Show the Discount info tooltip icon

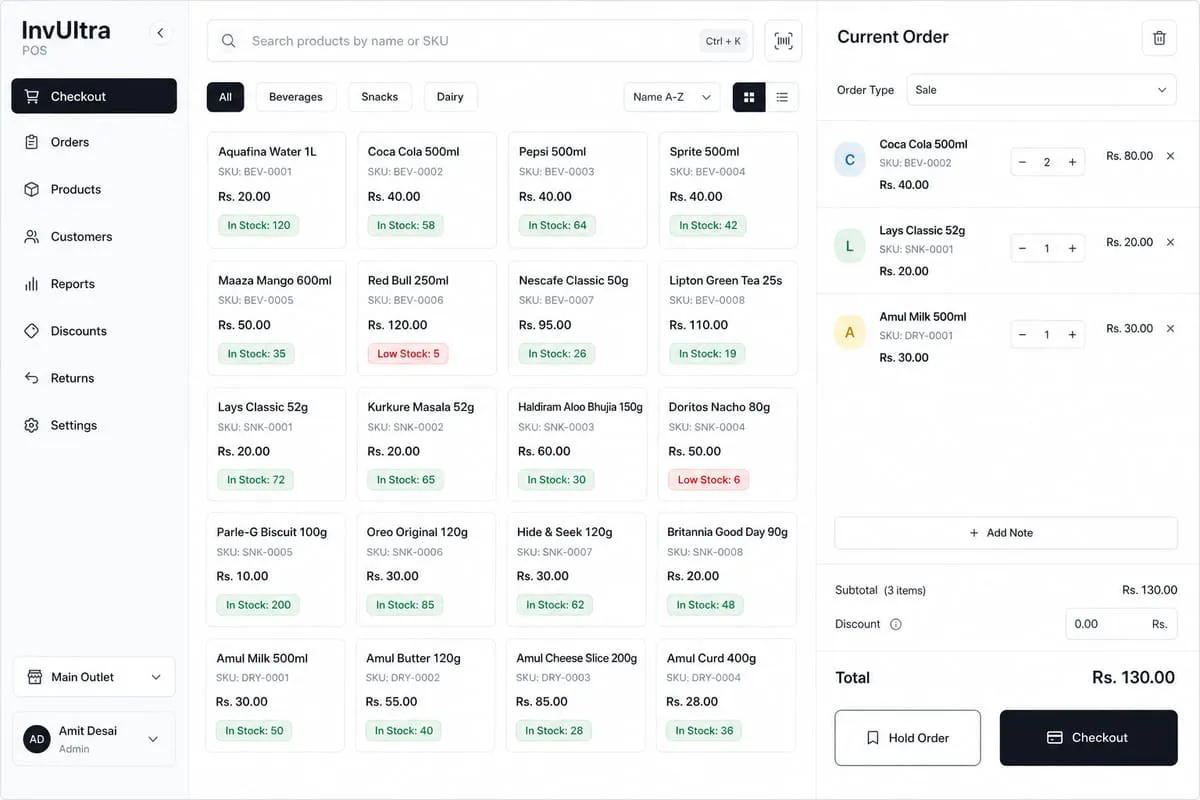pos(896,624)
